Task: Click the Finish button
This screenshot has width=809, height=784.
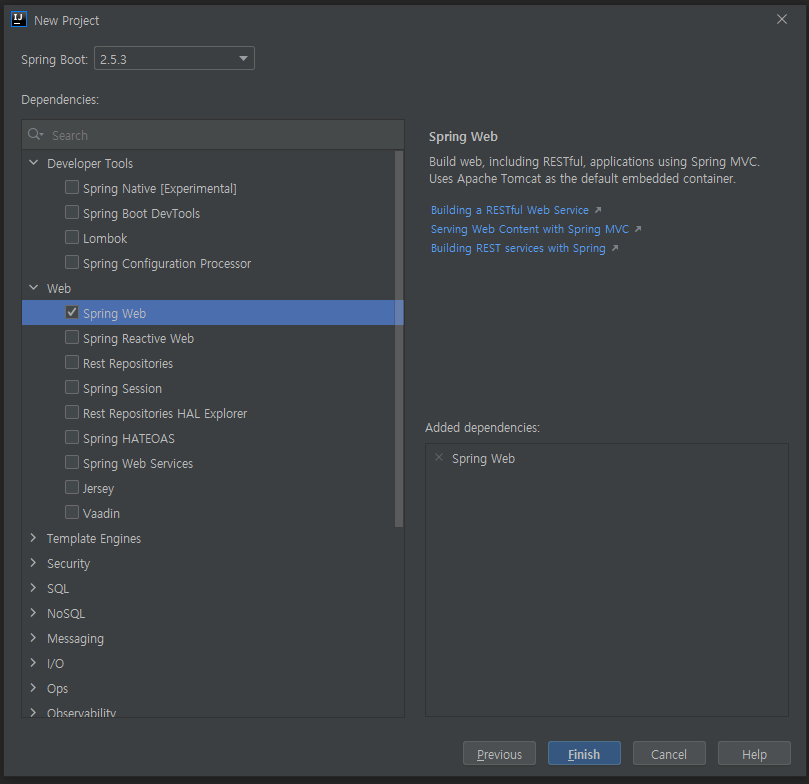Action: (584, 754)
